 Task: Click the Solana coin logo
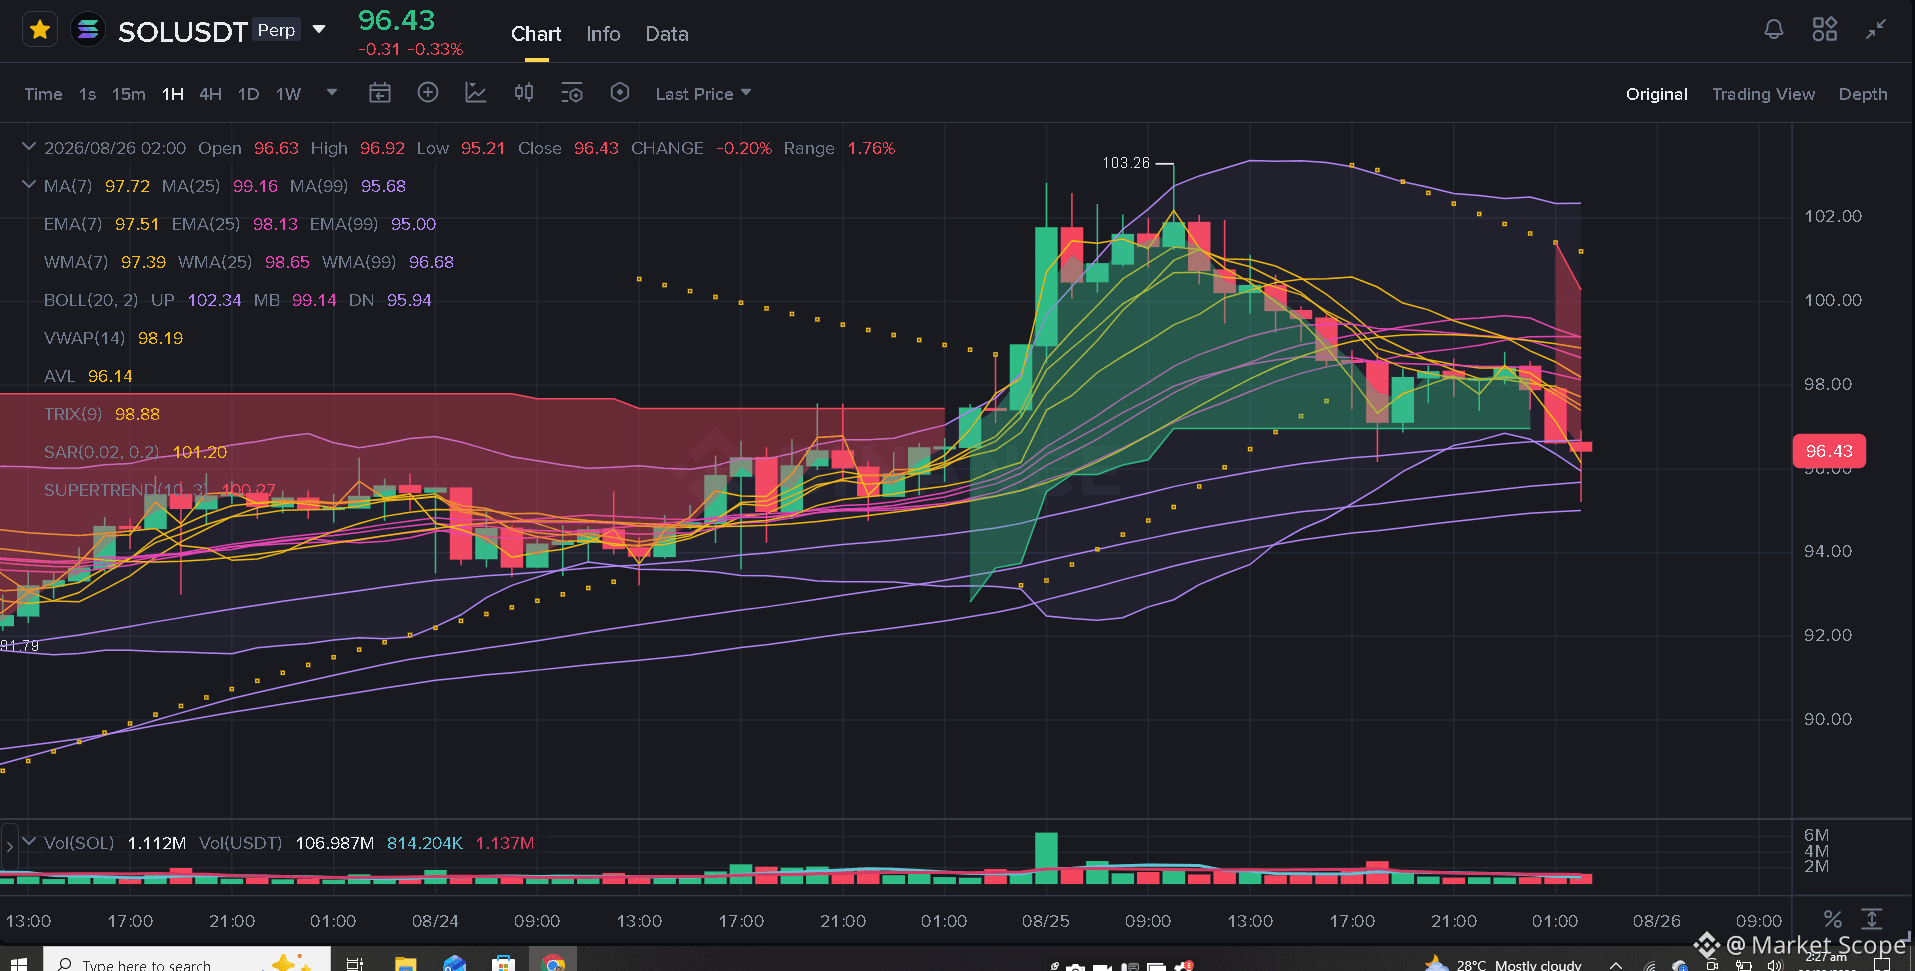pyautogui.click(x=88, y=31)
